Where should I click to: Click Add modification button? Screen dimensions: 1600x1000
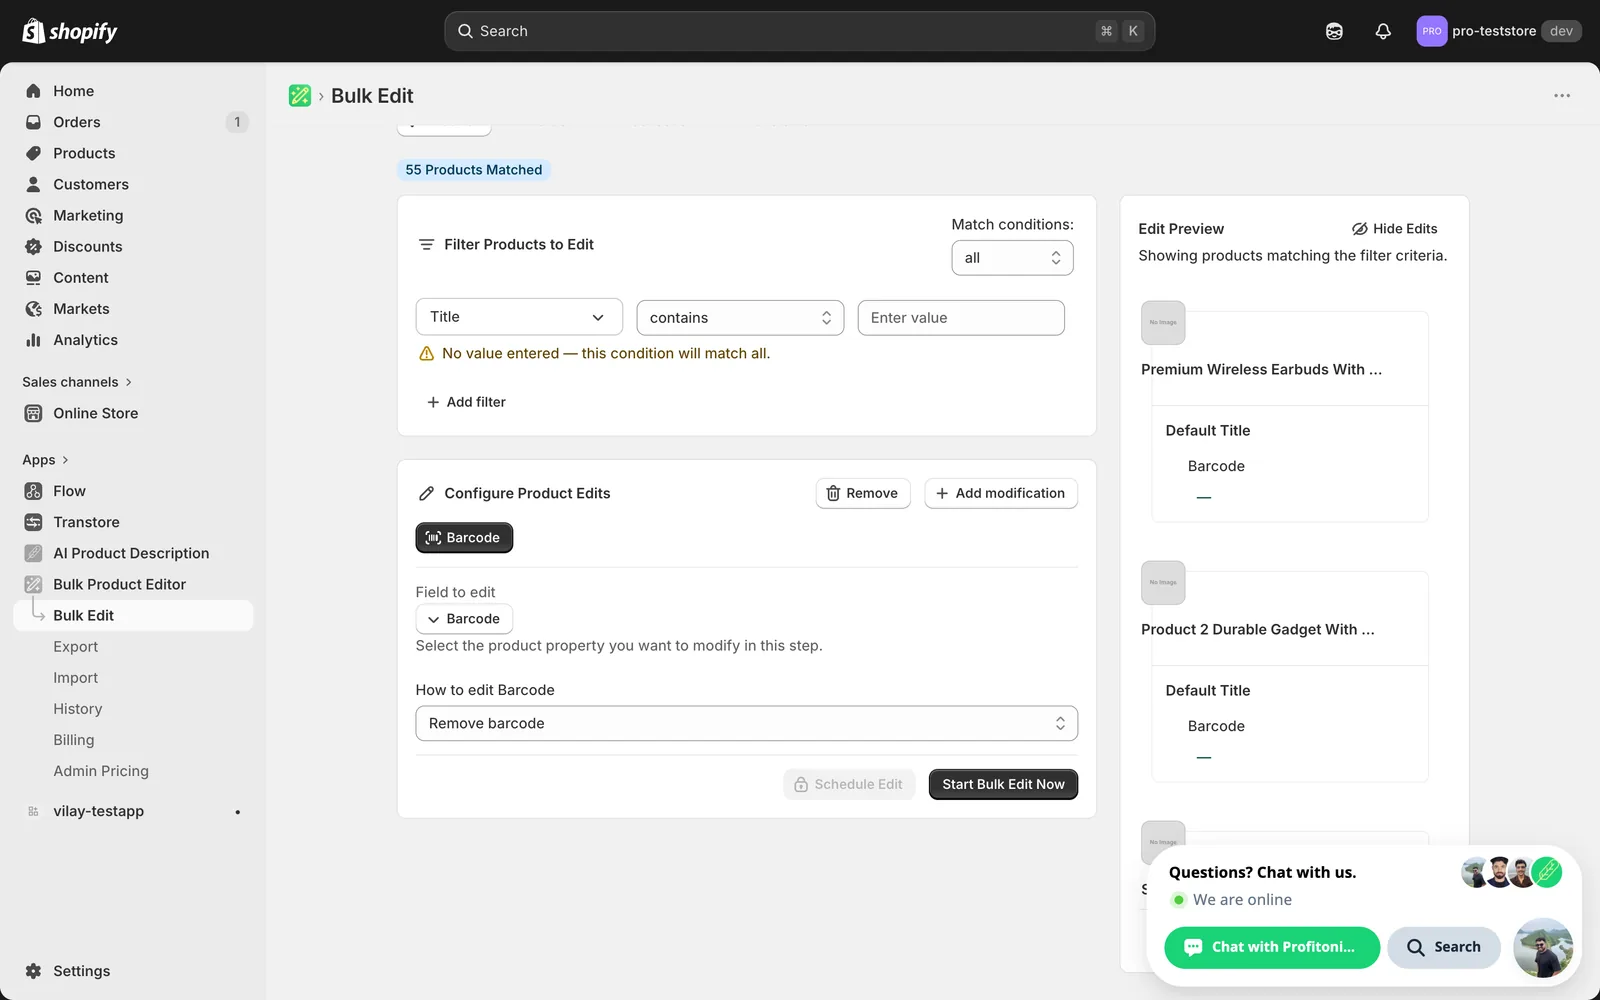[x=1001, y=493]
